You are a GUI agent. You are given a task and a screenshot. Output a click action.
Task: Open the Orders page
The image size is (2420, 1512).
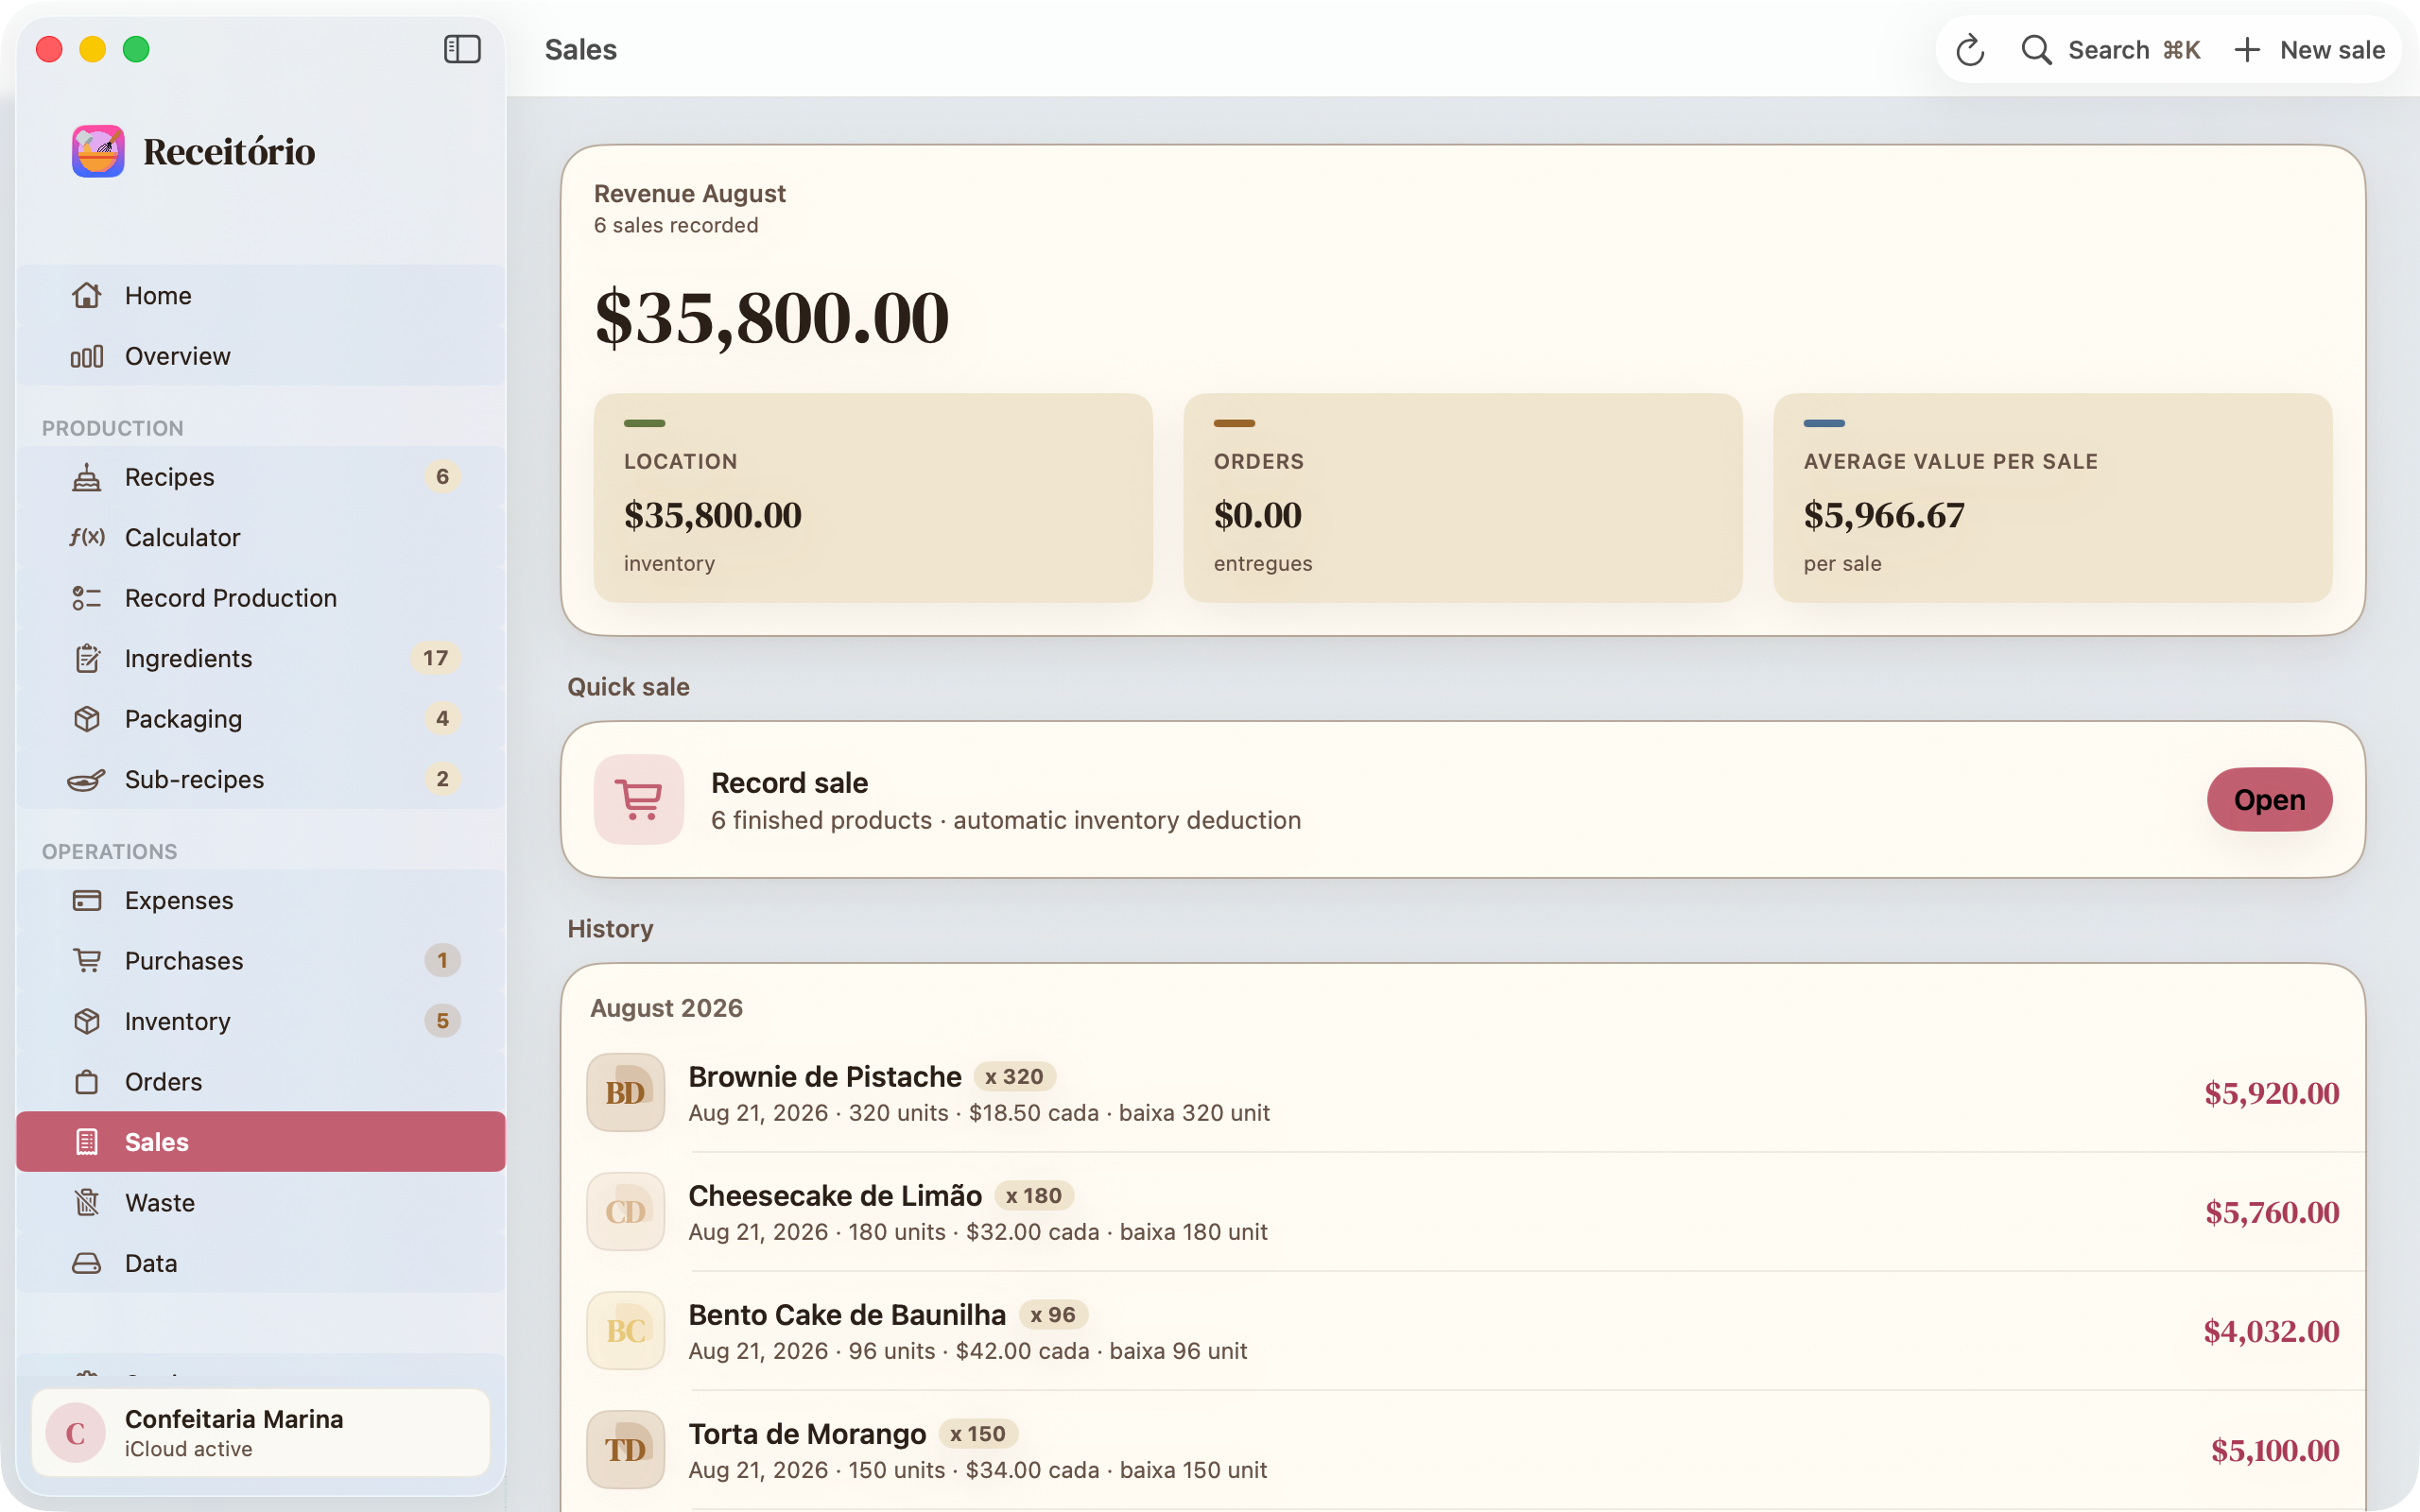[261, 1081]
